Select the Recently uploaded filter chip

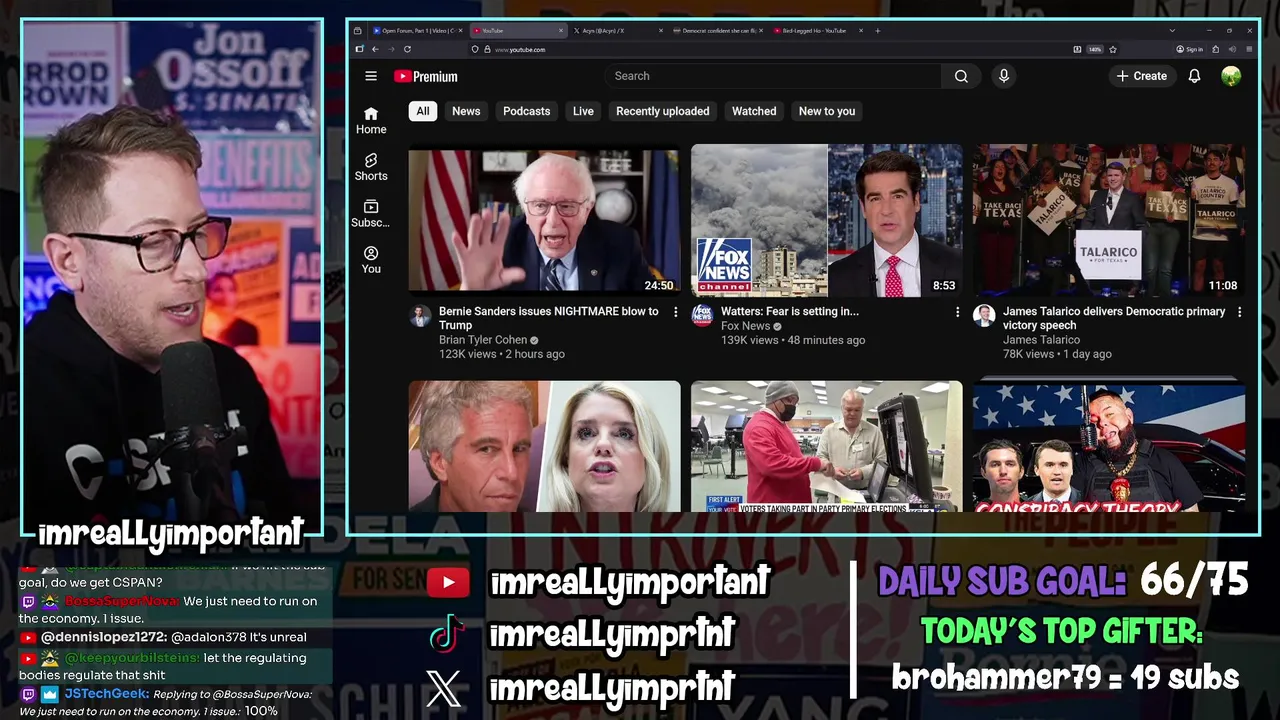pos(663,111)
